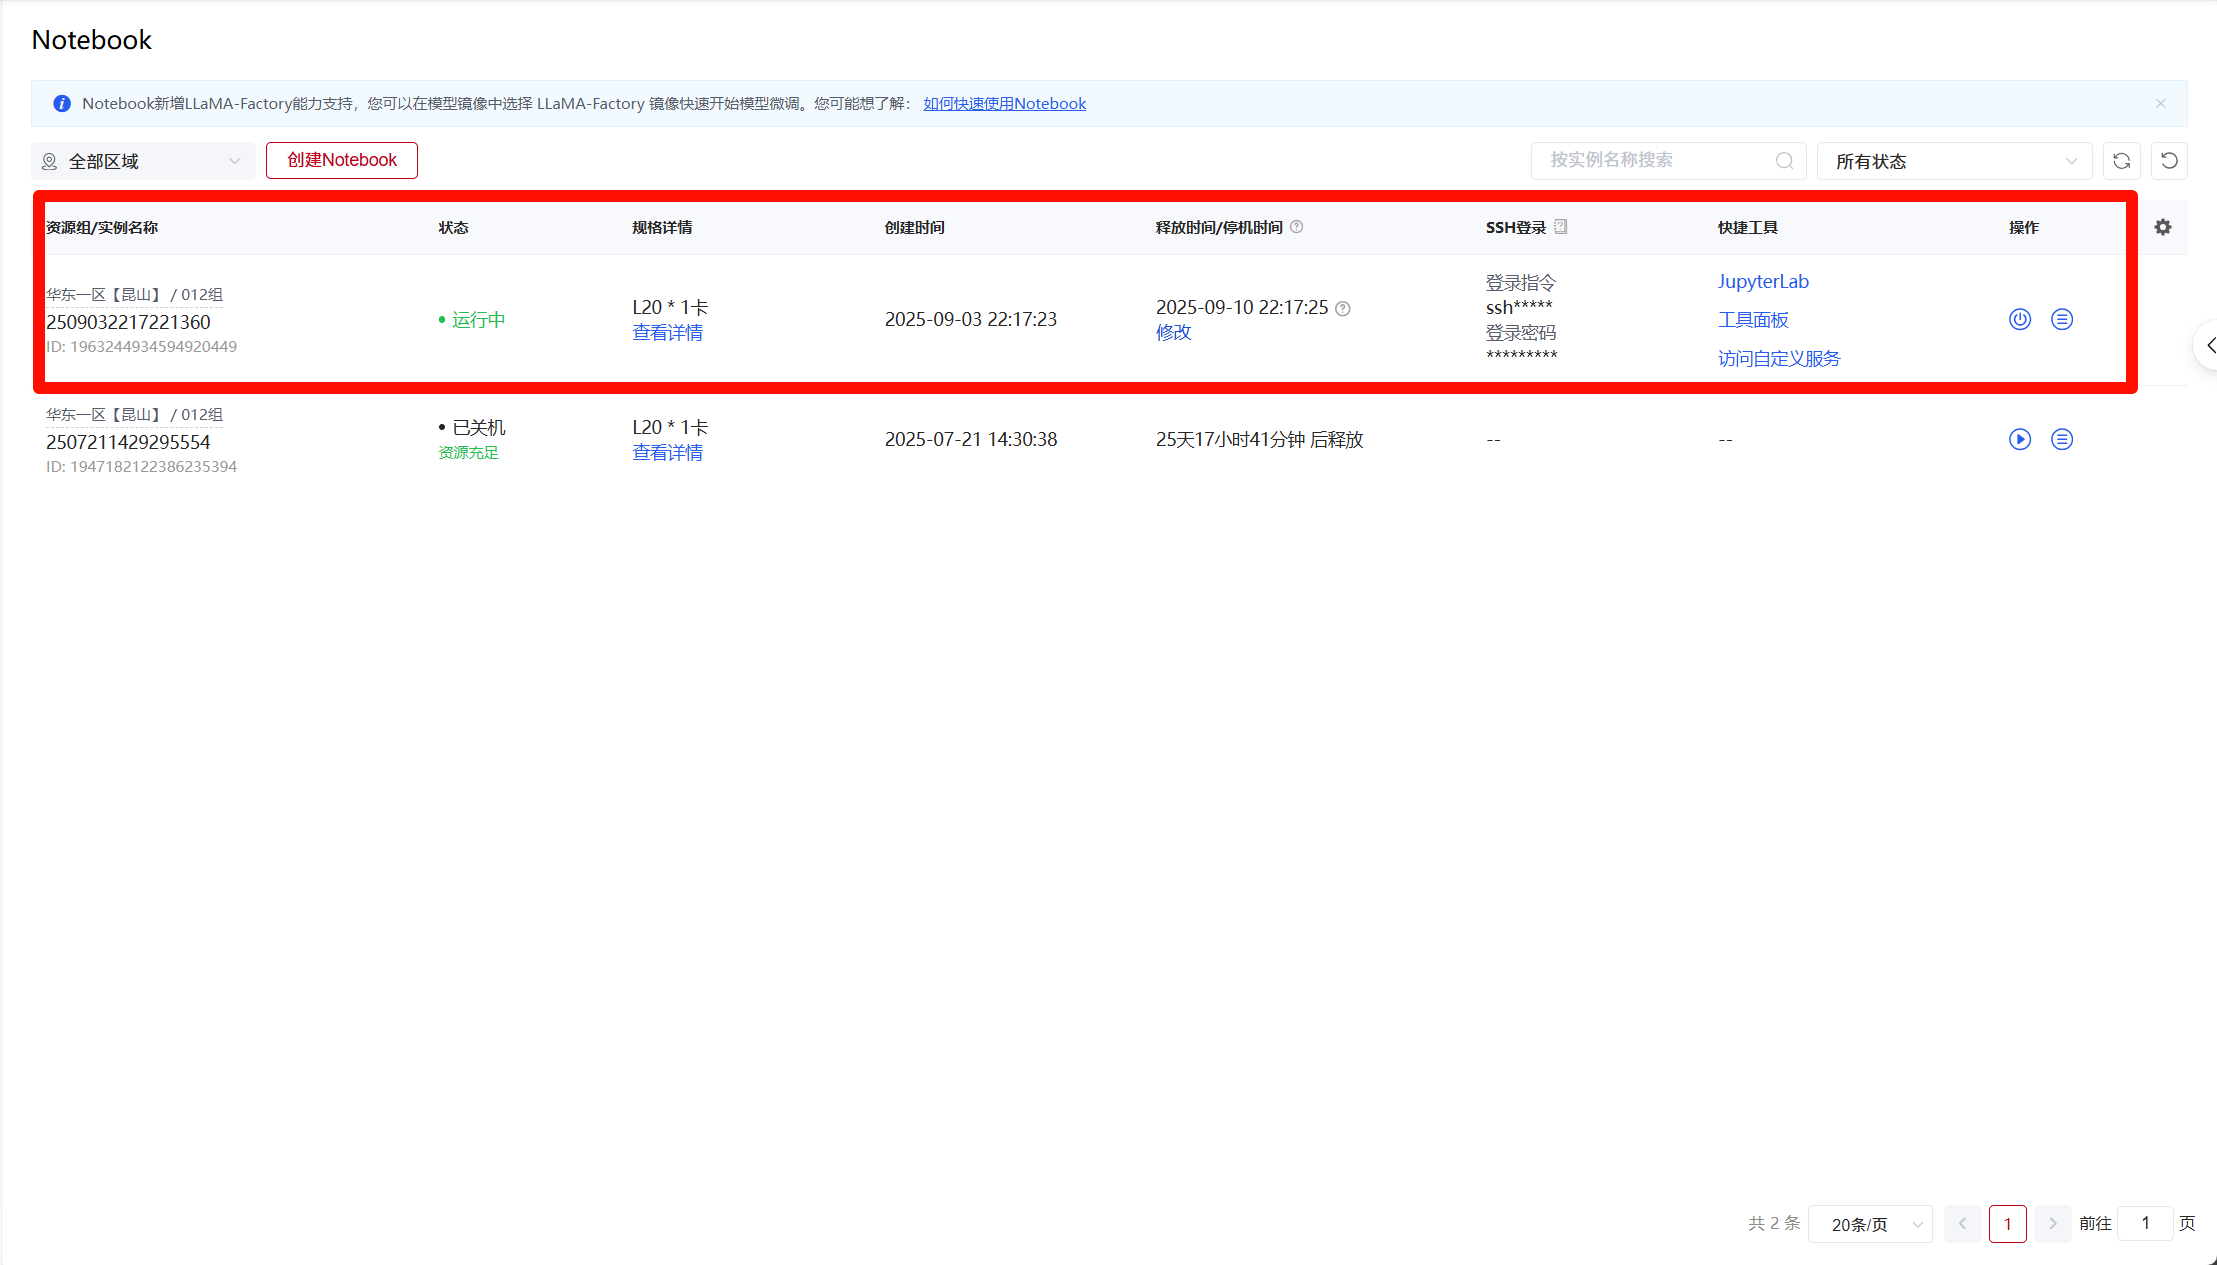
Task: Click the refresh list icon button
Action: [2121, 161]
